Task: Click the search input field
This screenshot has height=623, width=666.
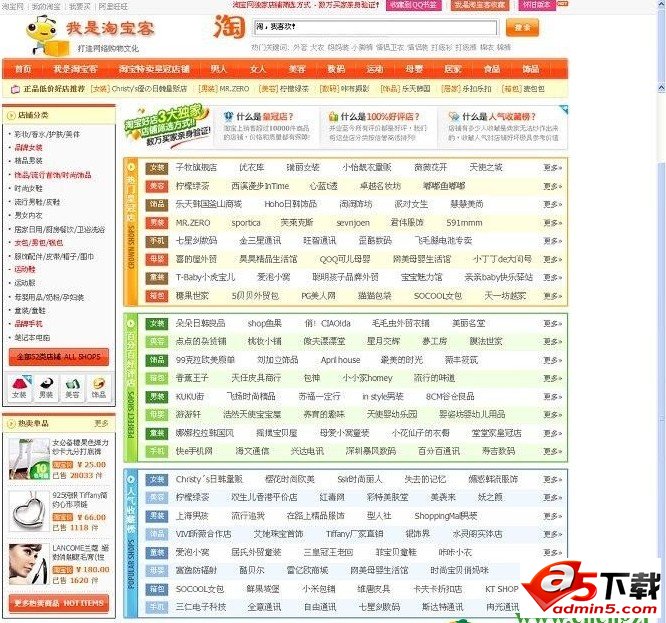Action: [x=375, y=27]
